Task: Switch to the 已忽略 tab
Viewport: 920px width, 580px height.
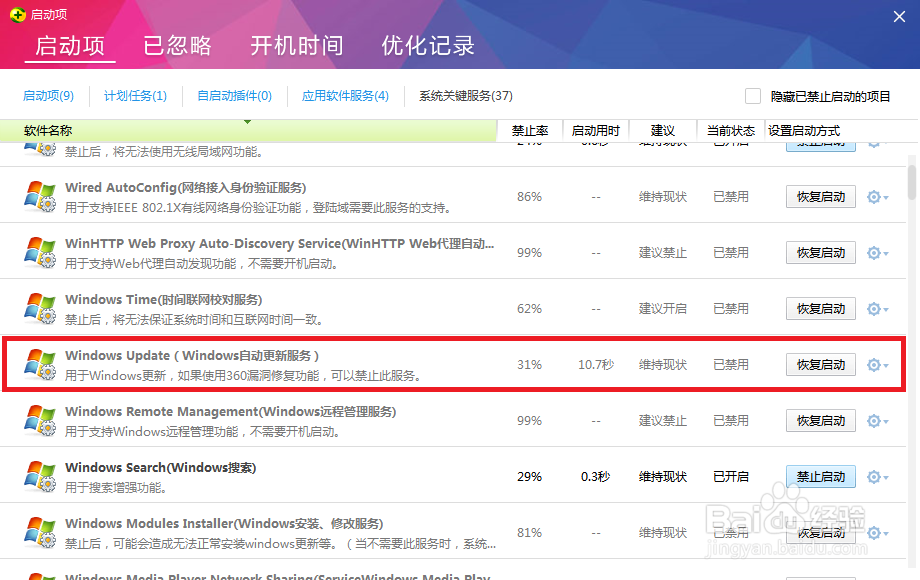Action: coord(177,45)
